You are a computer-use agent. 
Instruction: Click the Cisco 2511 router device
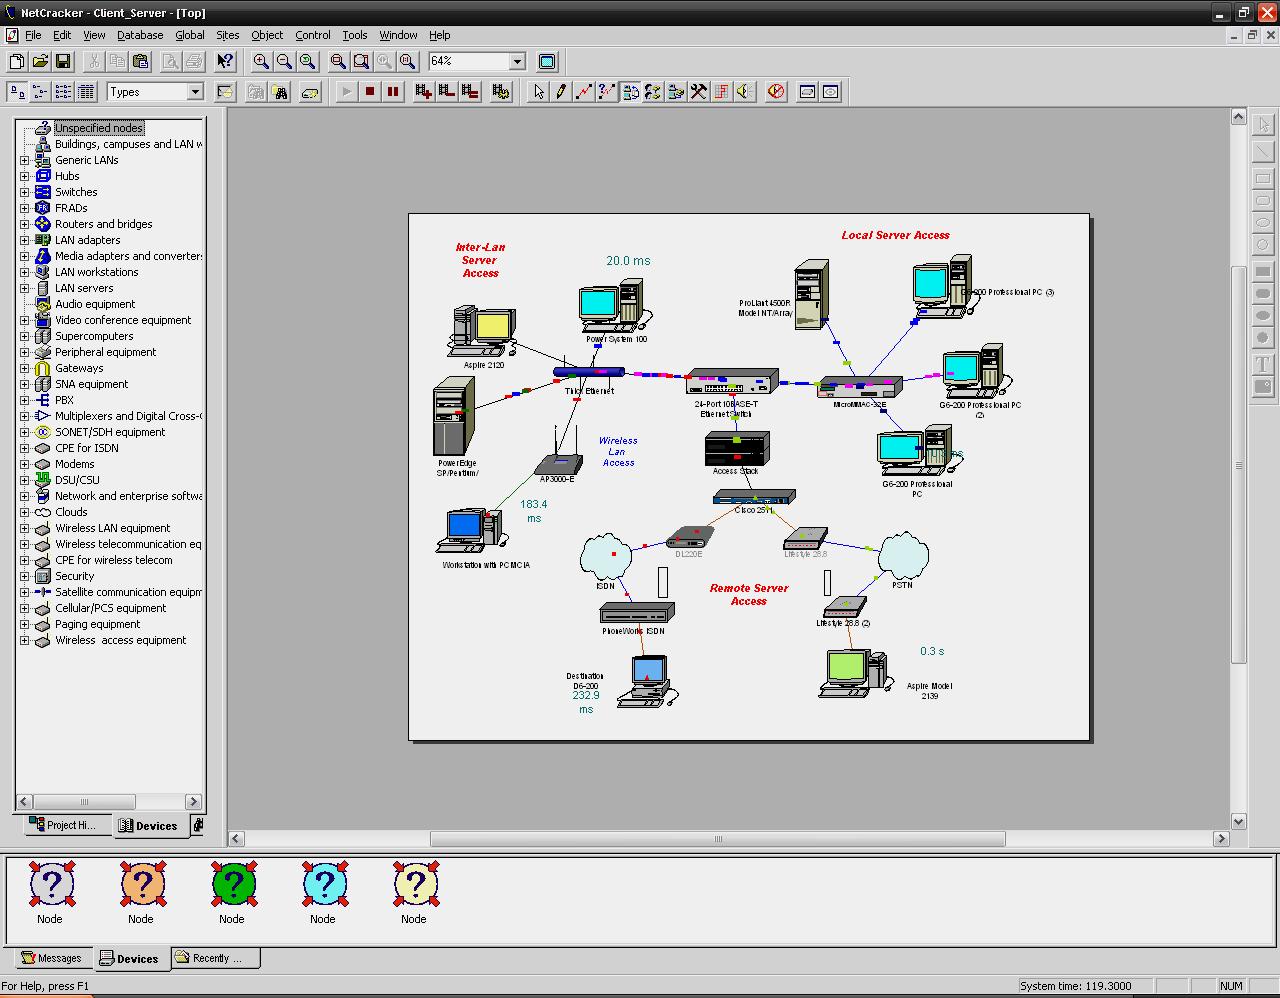[x=754, y=496]
